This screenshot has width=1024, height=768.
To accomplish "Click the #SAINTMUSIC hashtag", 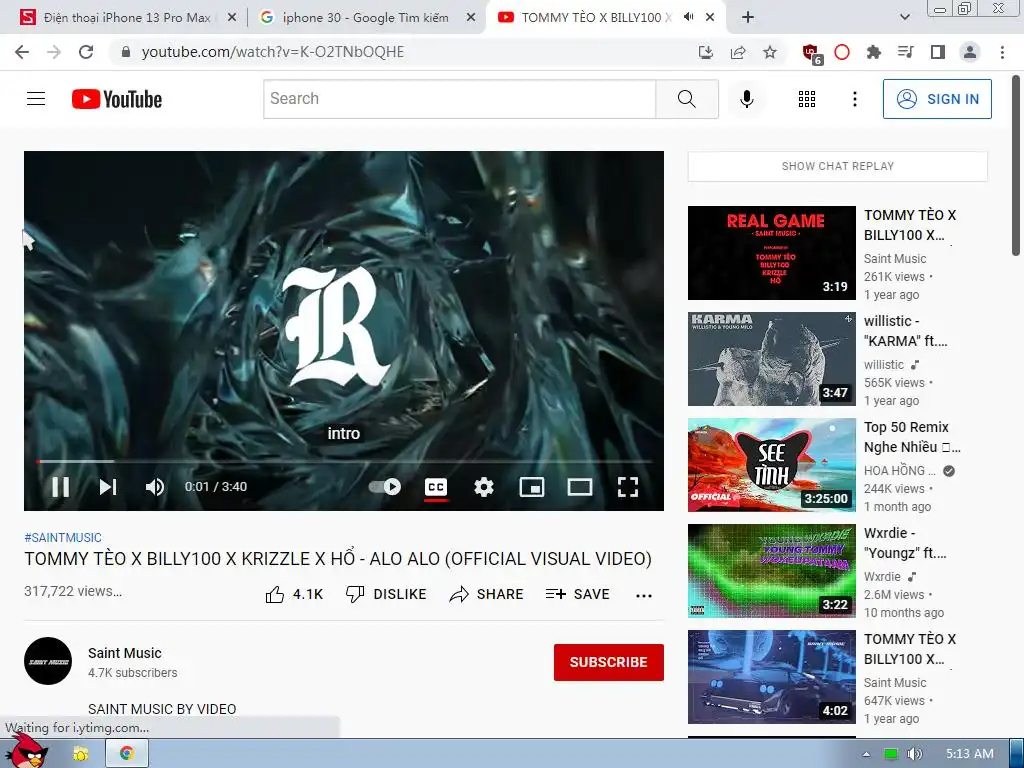I will pos(63,537).
